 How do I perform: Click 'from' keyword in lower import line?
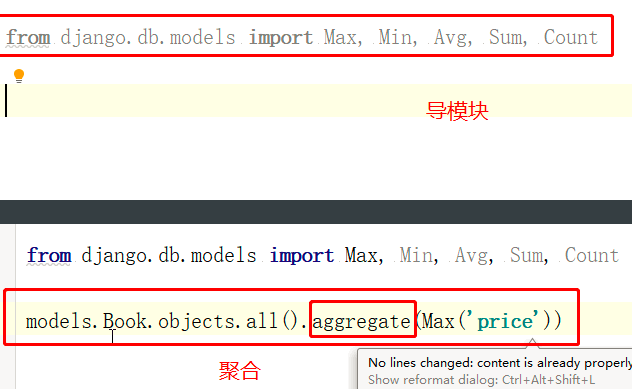[x=49, y=256]
